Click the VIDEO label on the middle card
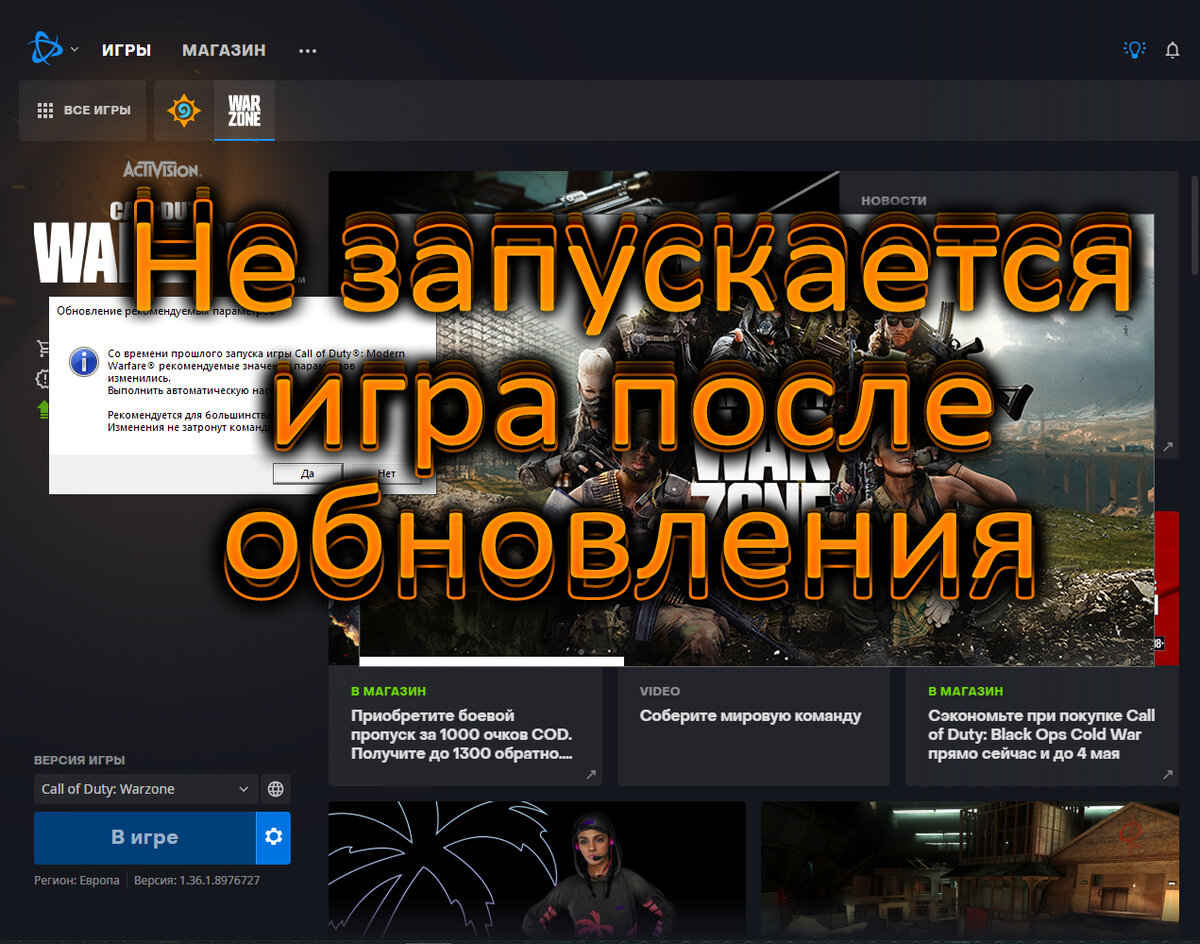This screenshot has width=1200, height=944. pyautogui.click(x=660, y=691)
